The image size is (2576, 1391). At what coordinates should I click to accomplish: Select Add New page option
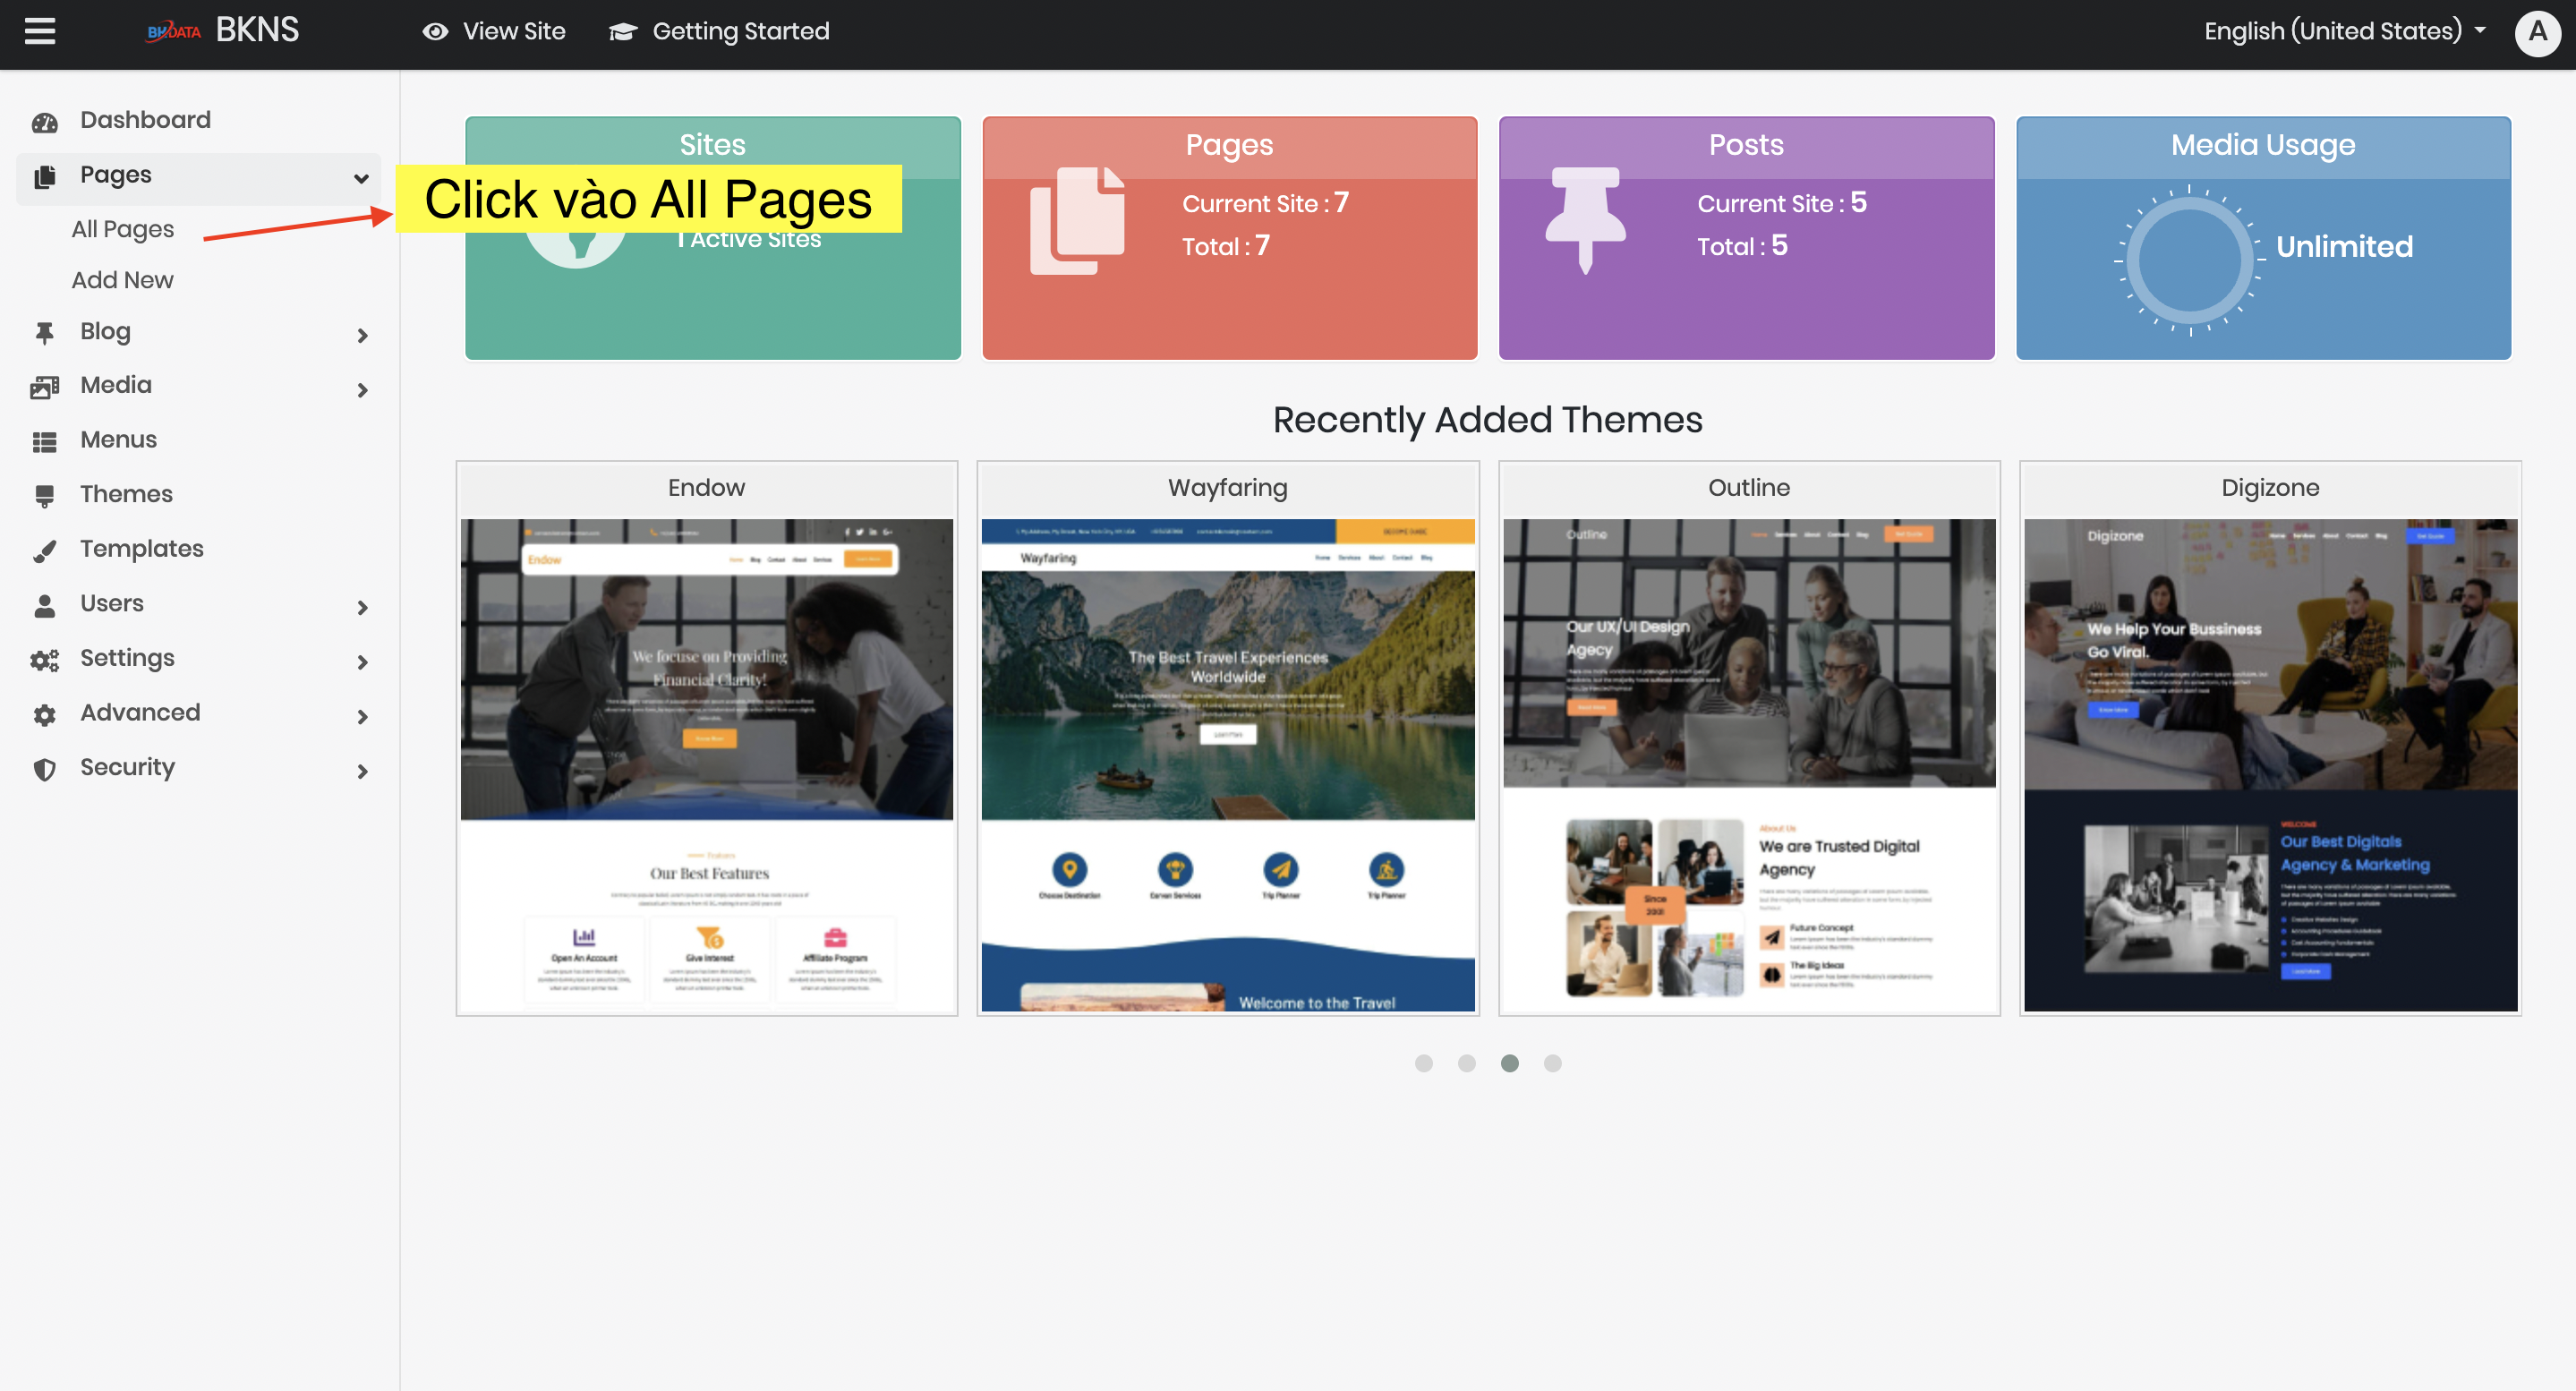coord(120,279)
